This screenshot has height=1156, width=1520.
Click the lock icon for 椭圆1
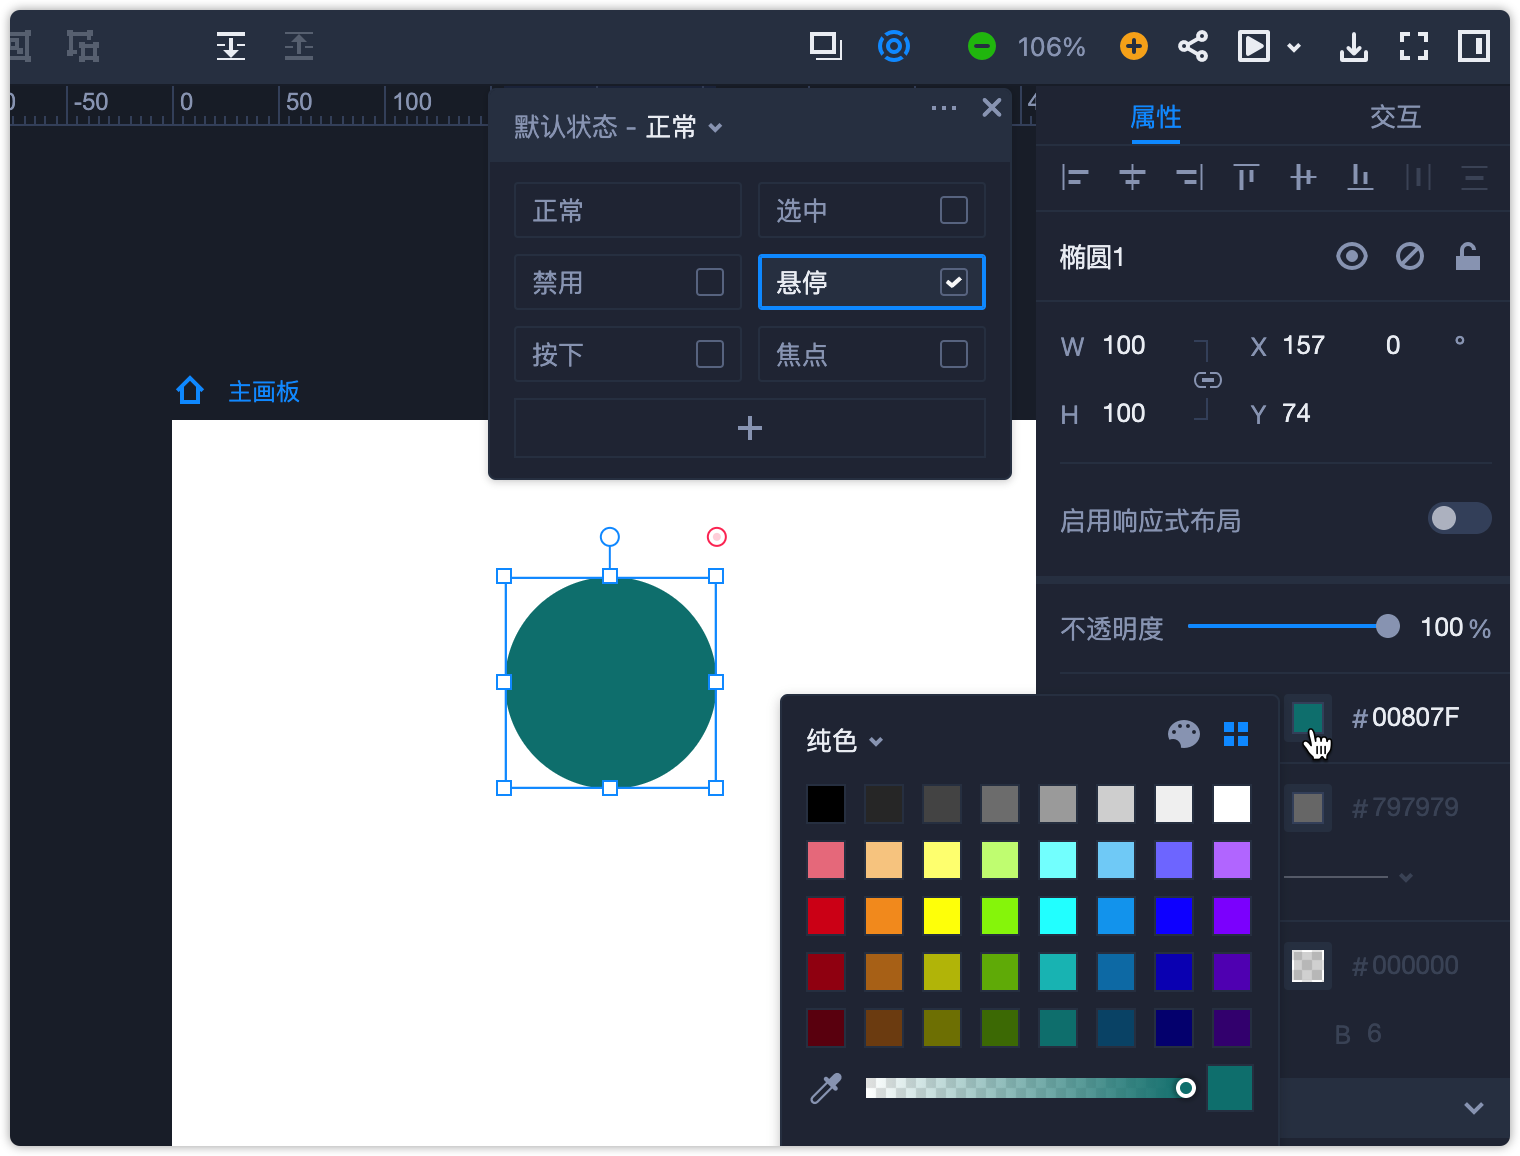(1467, 257)
